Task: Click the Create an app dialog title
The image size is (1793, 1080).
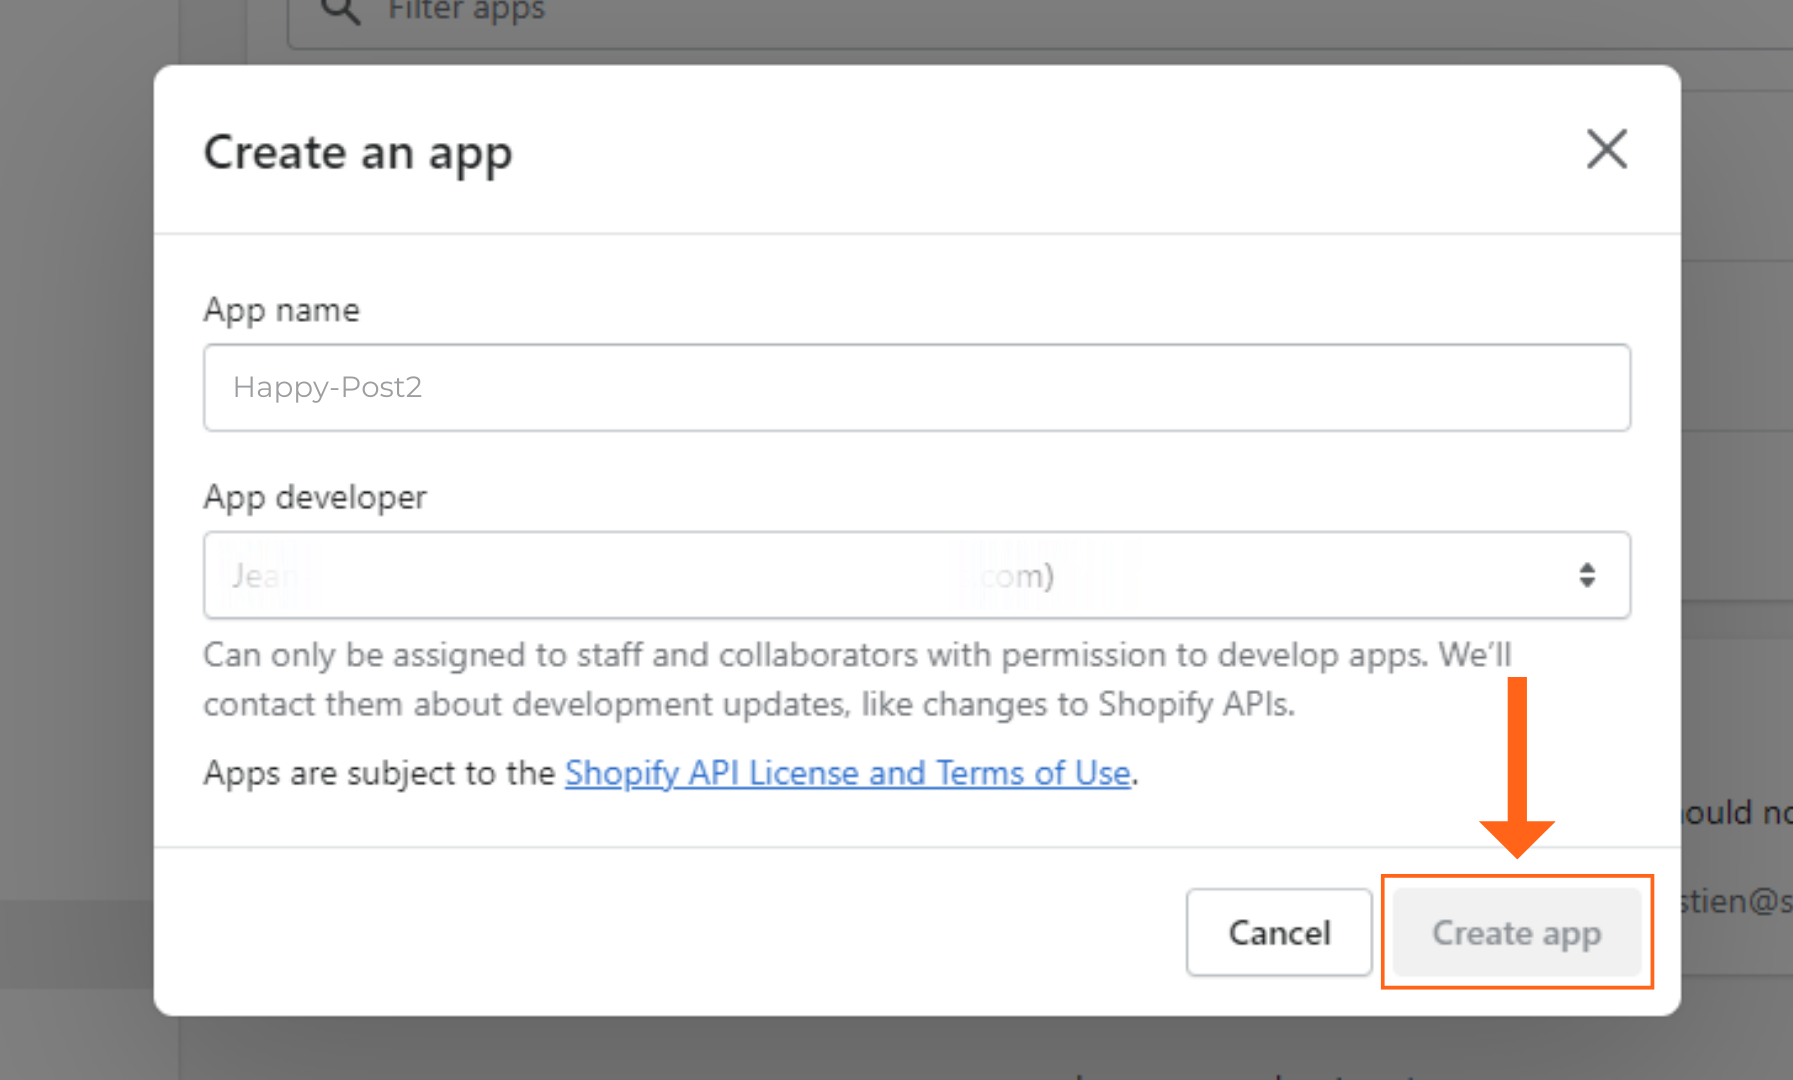Action: tap(357, 152)
